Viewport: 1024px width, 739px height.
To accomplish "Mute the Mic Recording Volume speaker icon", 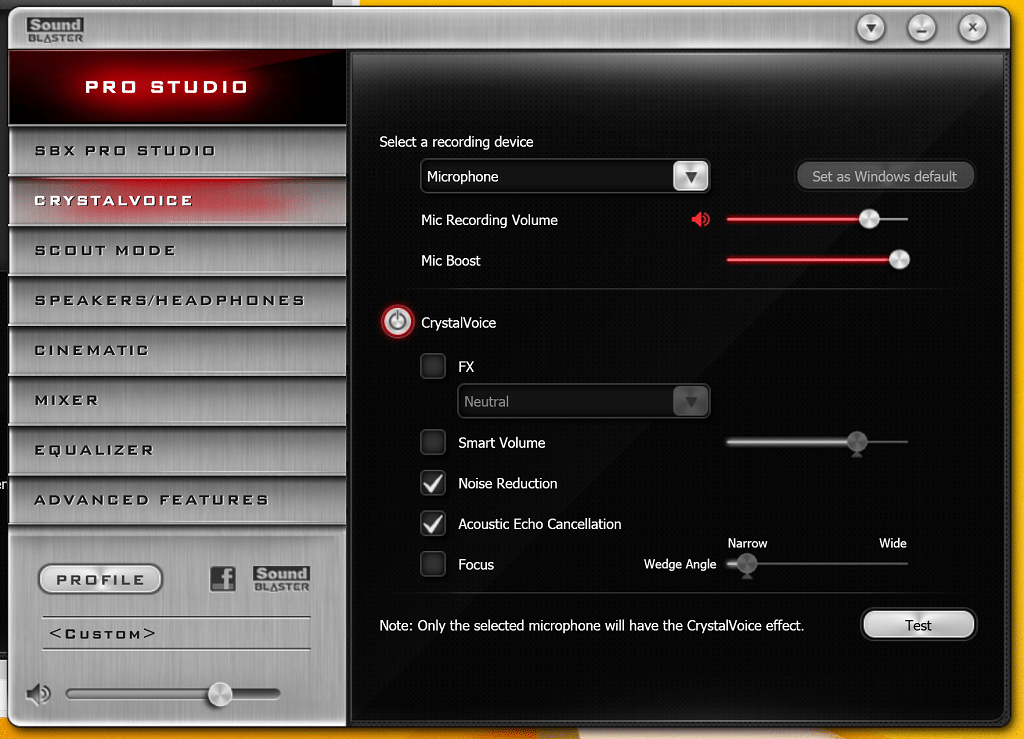I will (x=700, y=219).
